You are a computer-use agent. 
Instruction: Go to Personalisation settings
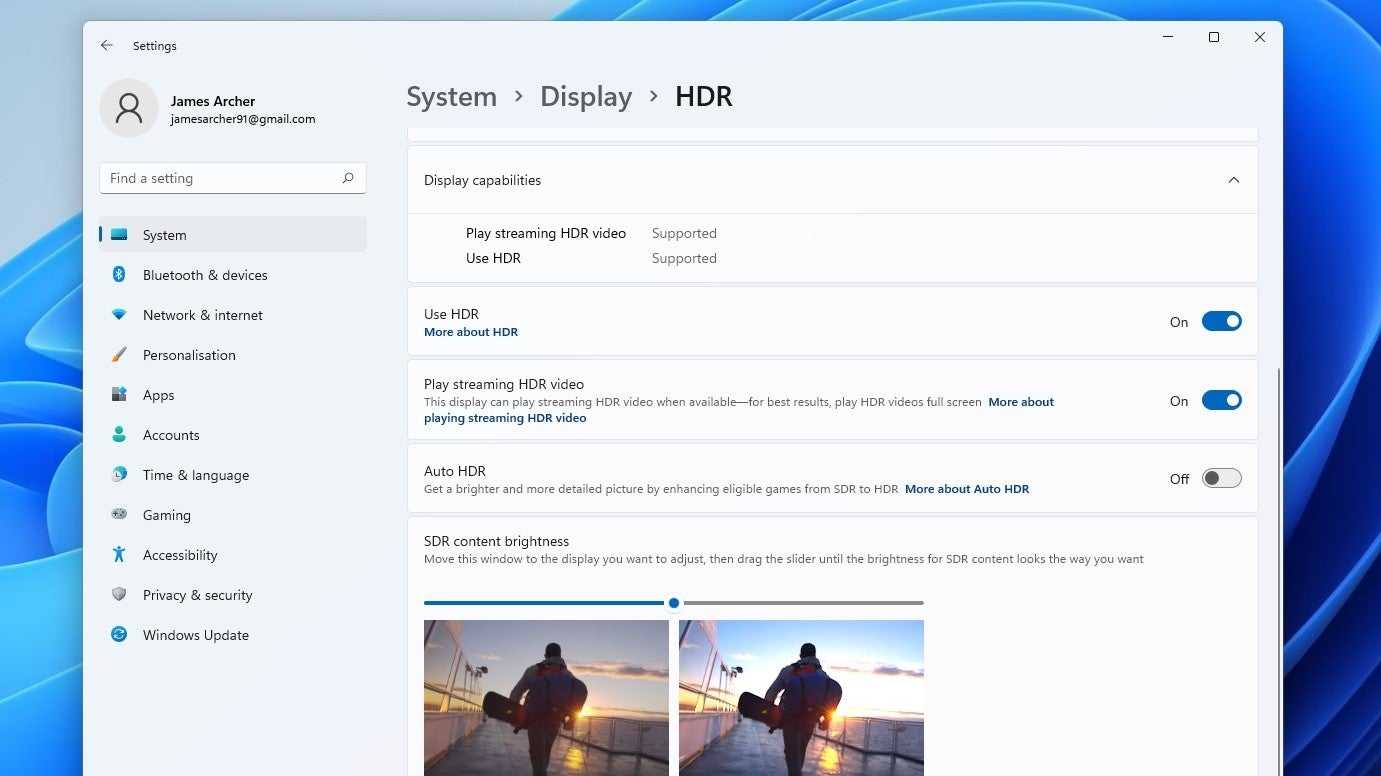point(233,355)
